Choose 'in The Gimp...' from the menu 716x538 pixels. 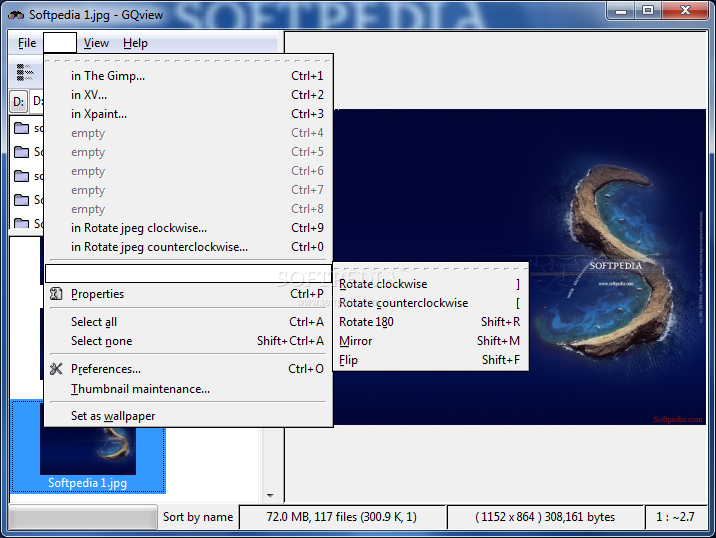[x=188, y=76]
